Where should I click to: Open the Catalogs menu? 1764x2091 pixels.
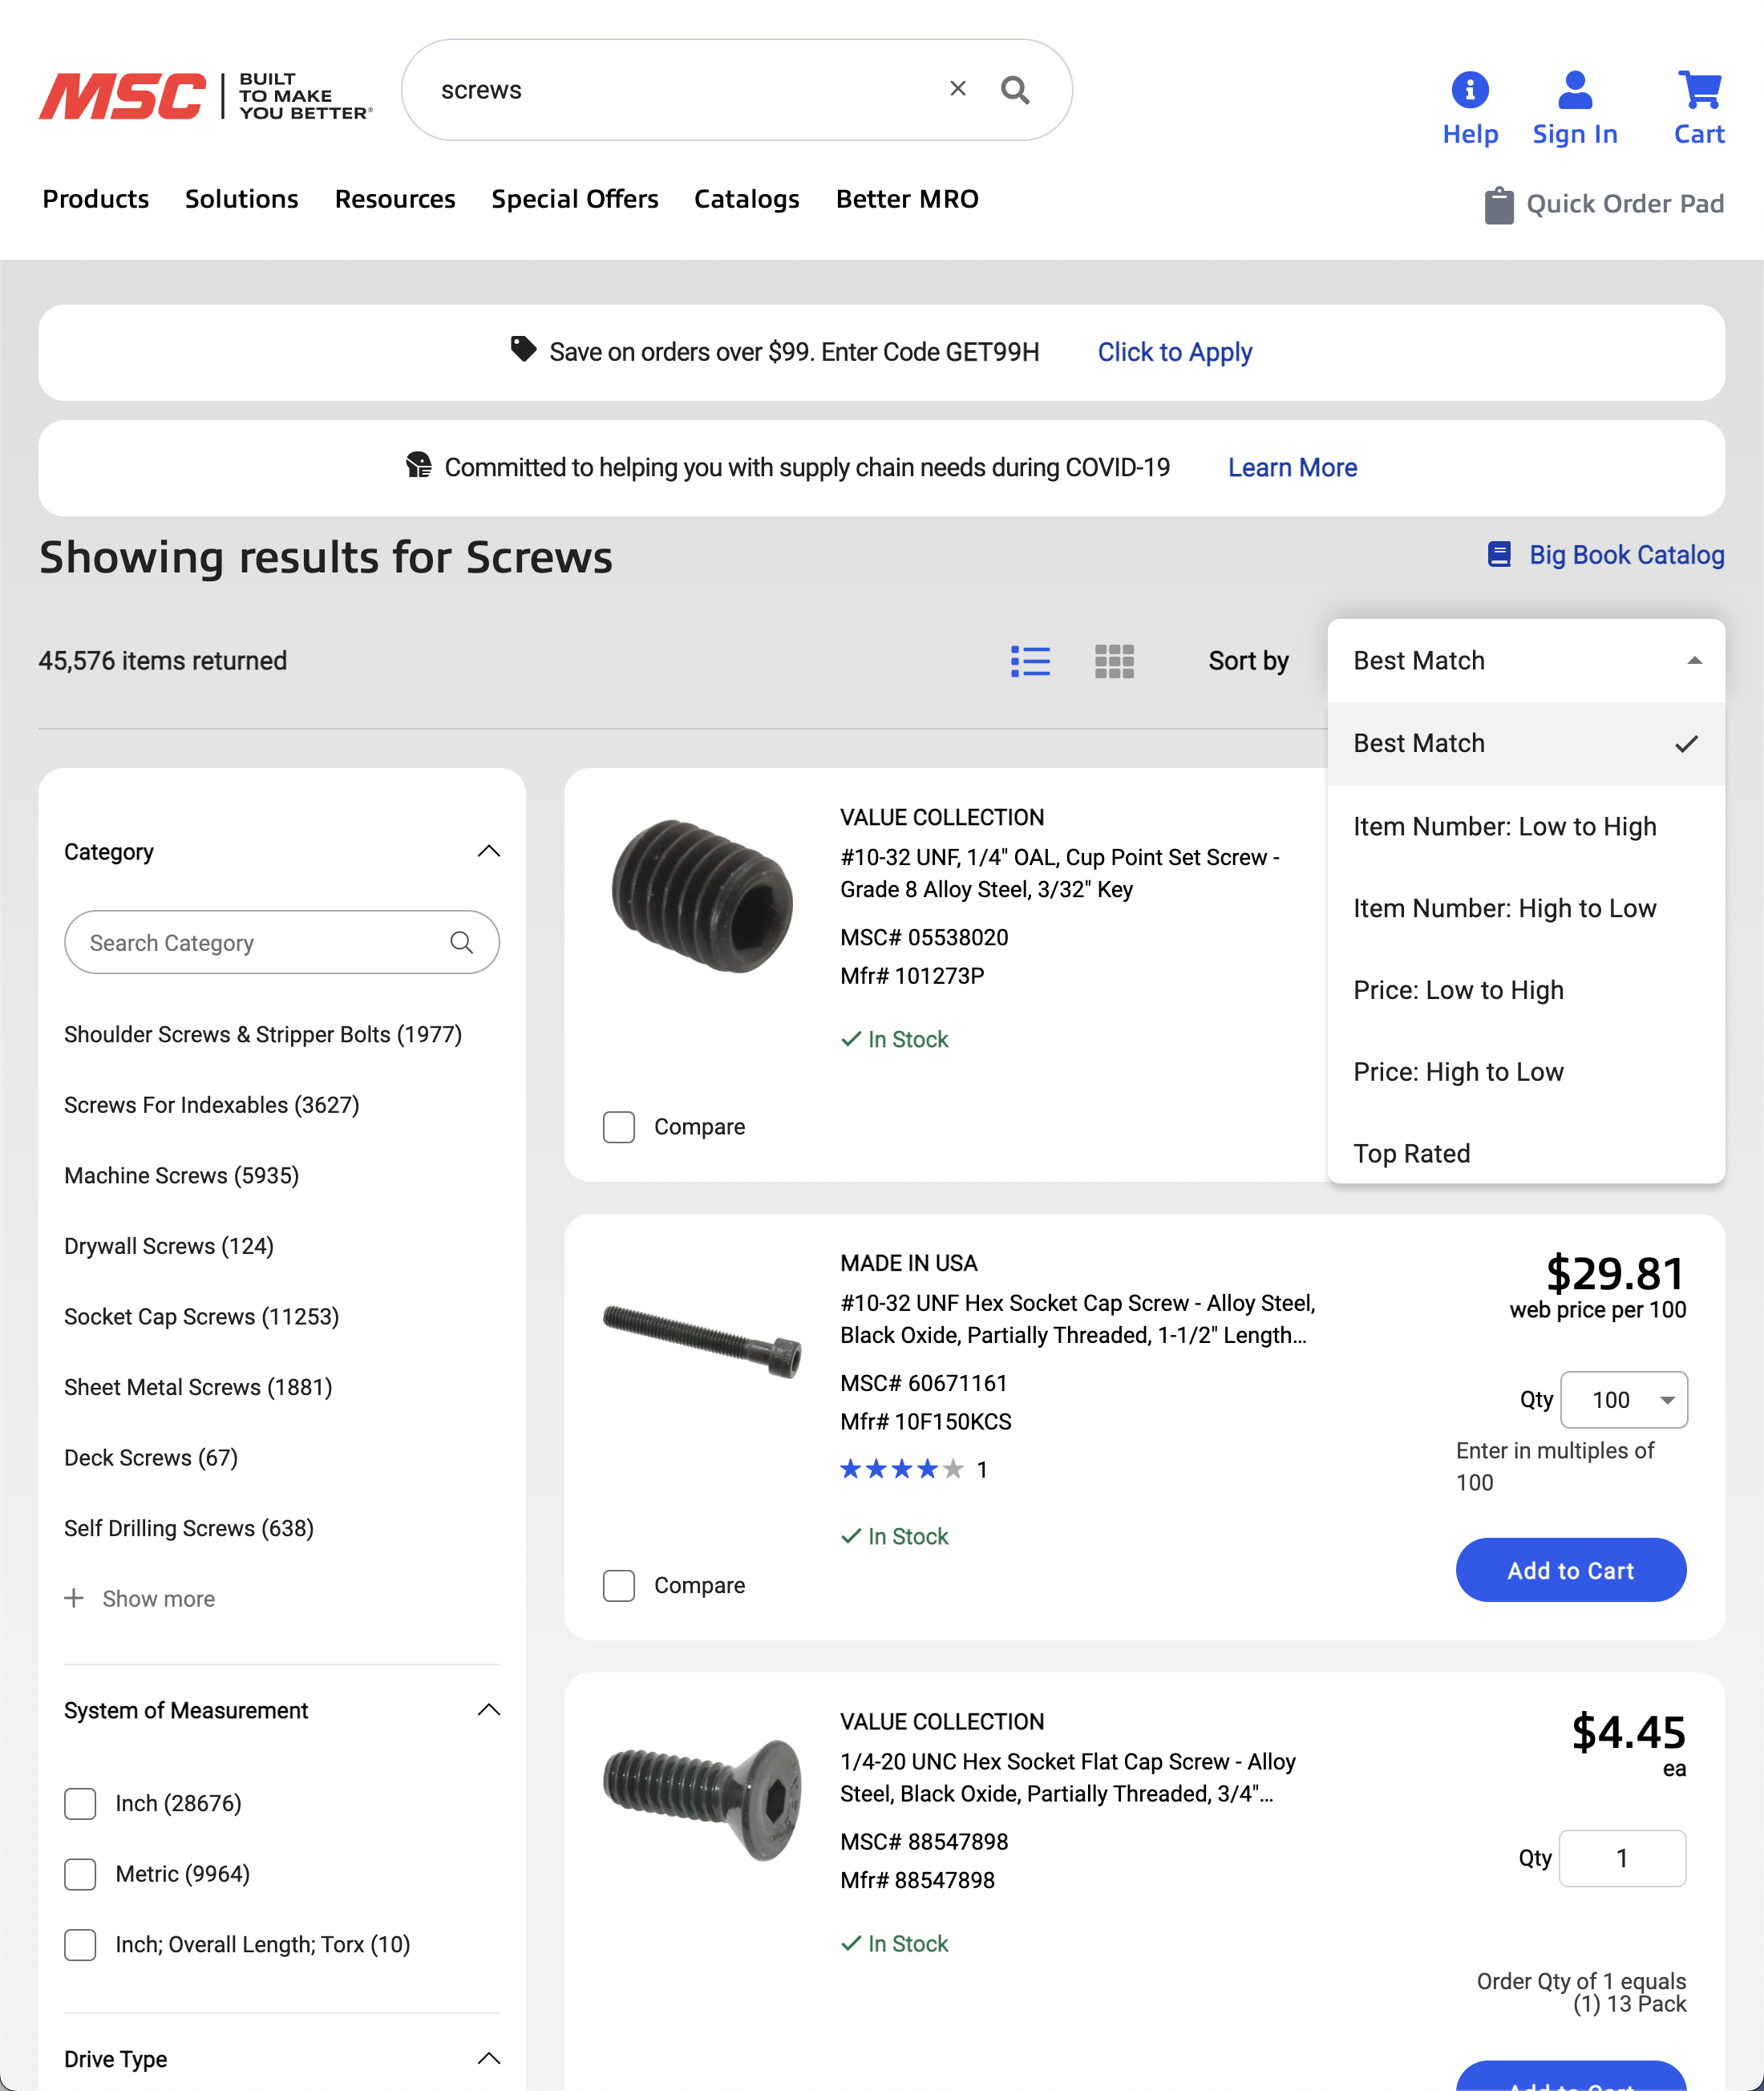(x=746, y=199)
